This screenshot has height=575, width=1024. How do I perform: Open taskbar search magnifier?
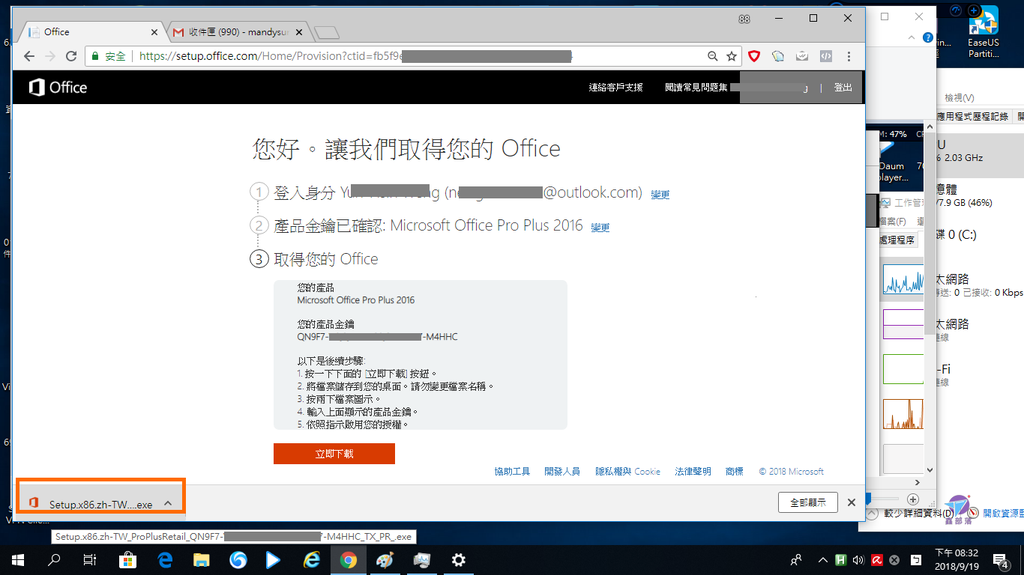[x=54, y=560]
